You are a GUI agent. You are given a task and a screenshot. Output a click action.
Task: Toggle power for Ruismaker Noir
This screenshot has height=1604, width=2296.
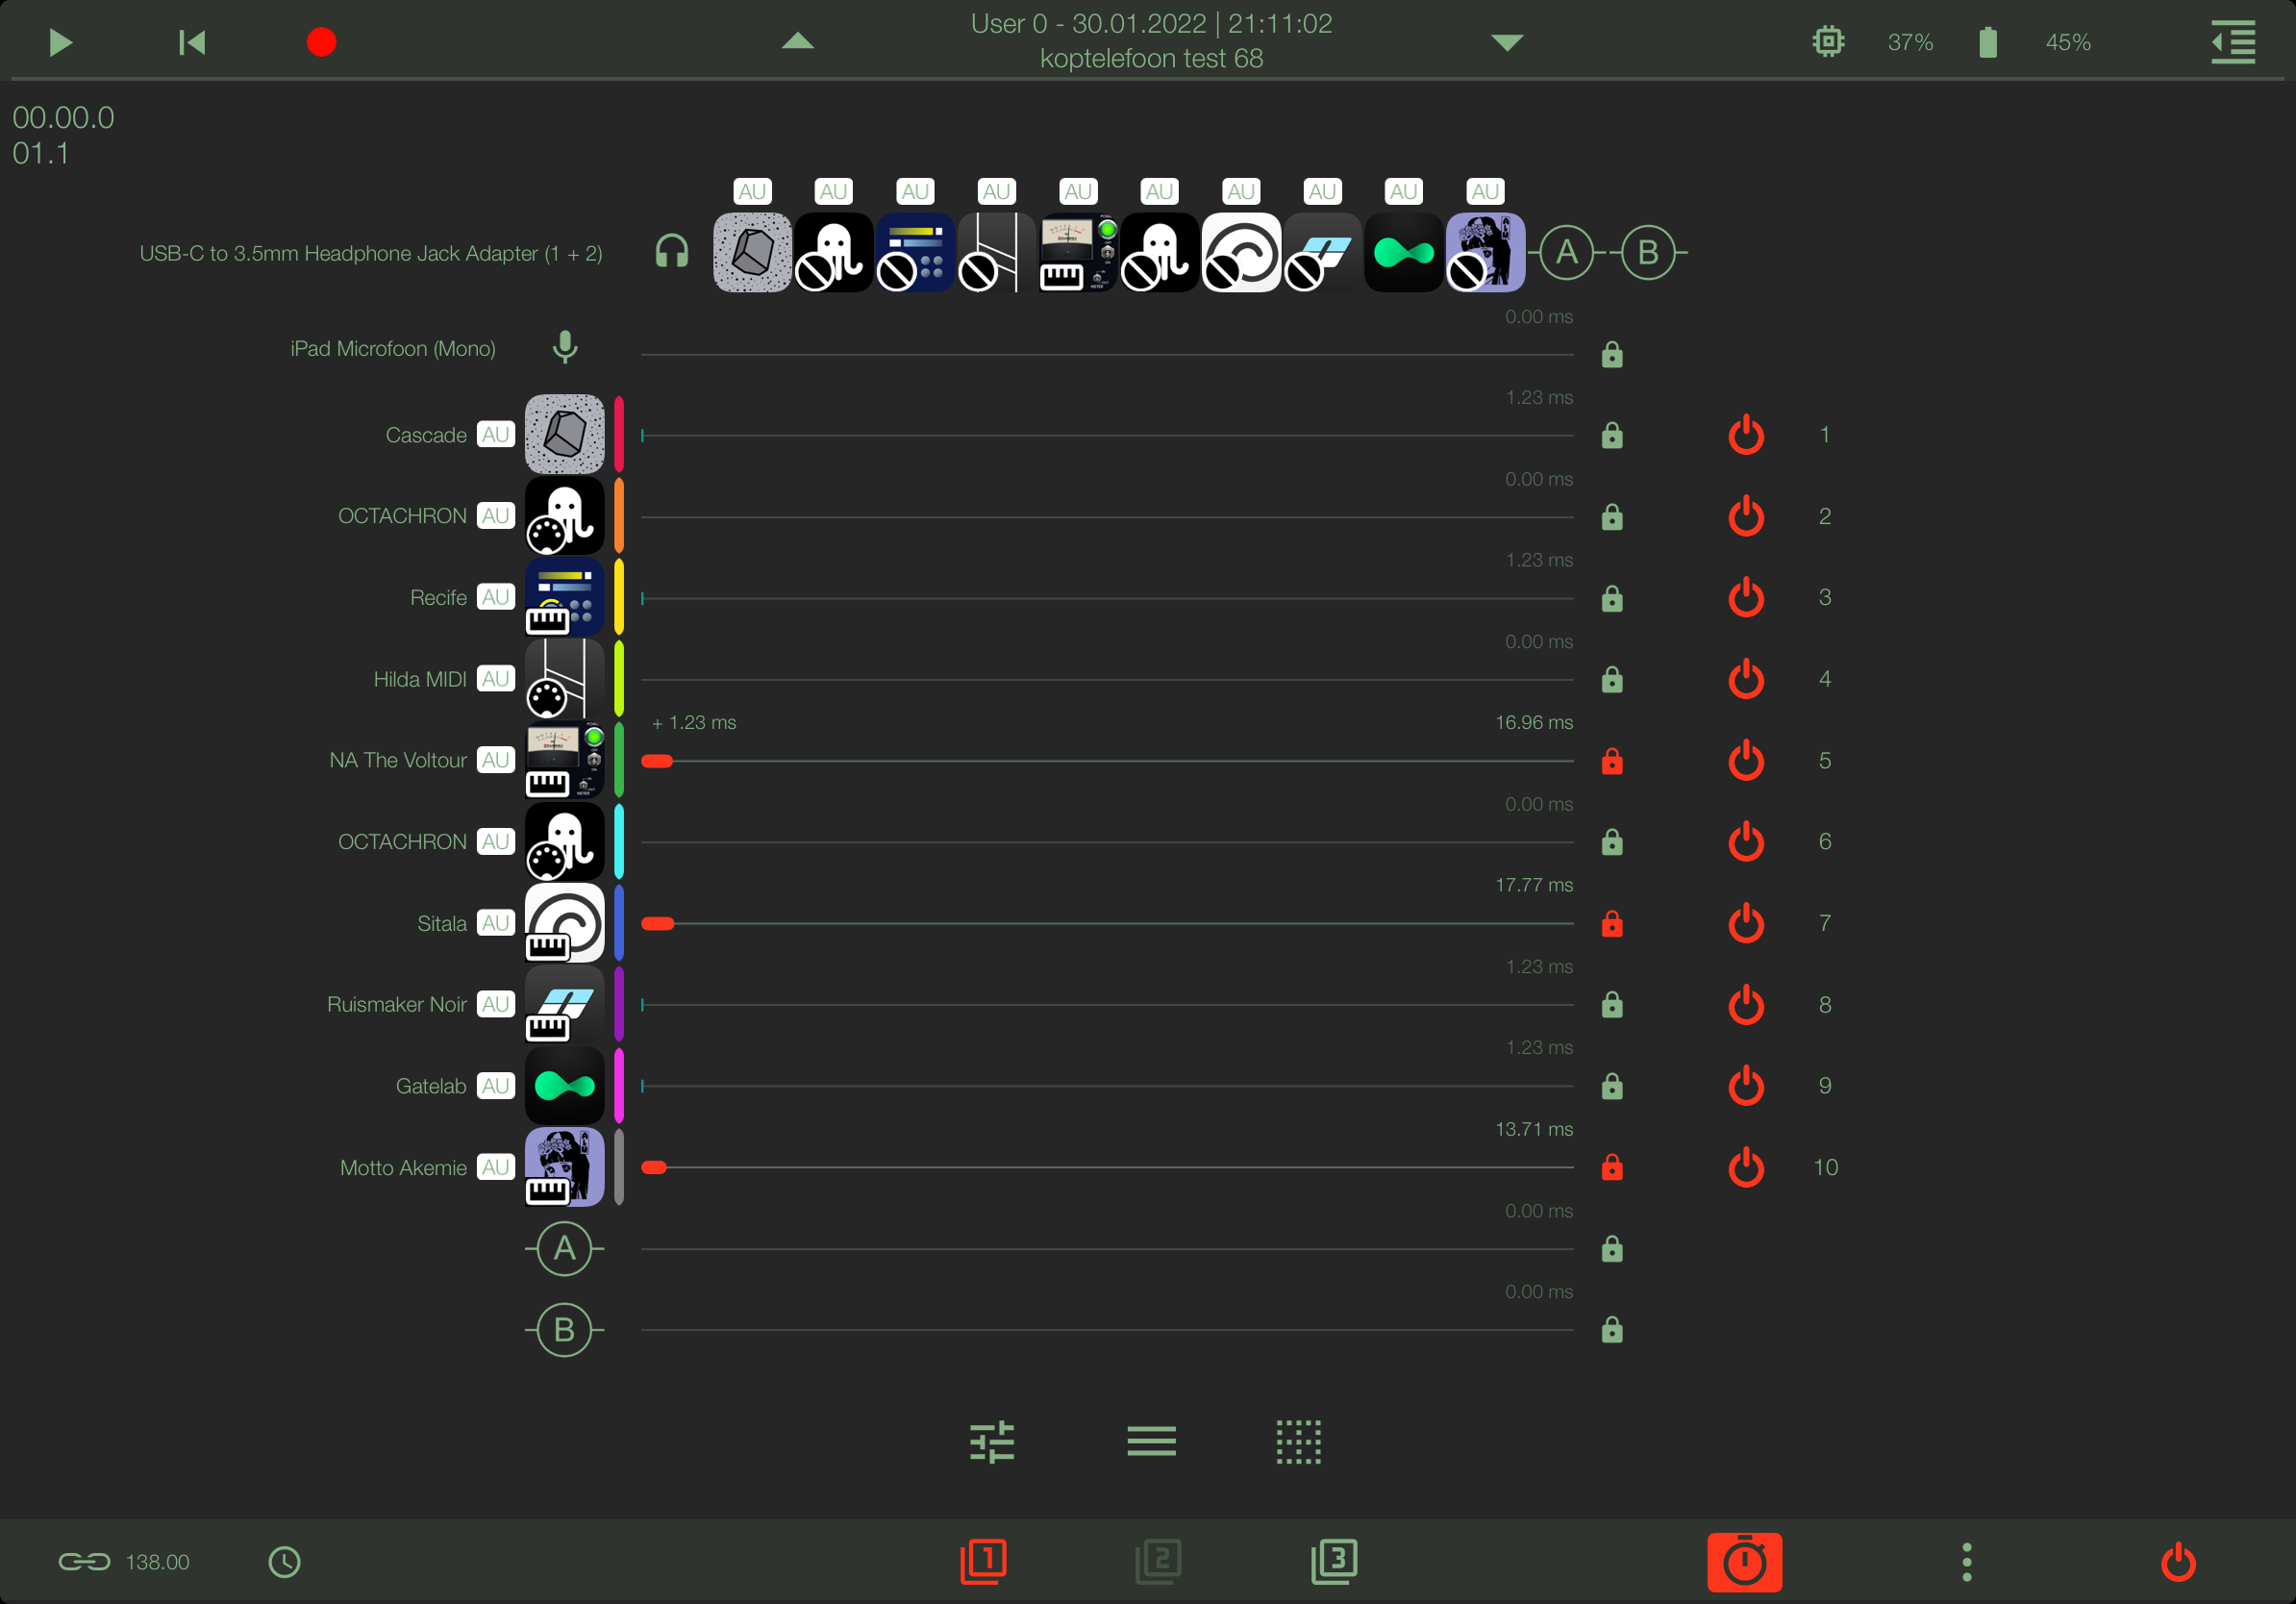pyautogui.click(x=1746, y=1004)
